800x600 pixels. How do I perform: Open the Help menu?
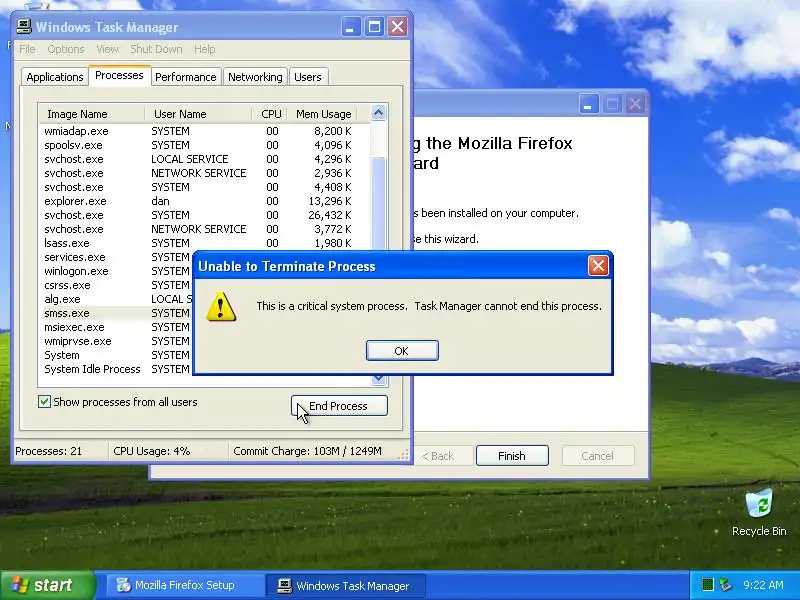205,49
